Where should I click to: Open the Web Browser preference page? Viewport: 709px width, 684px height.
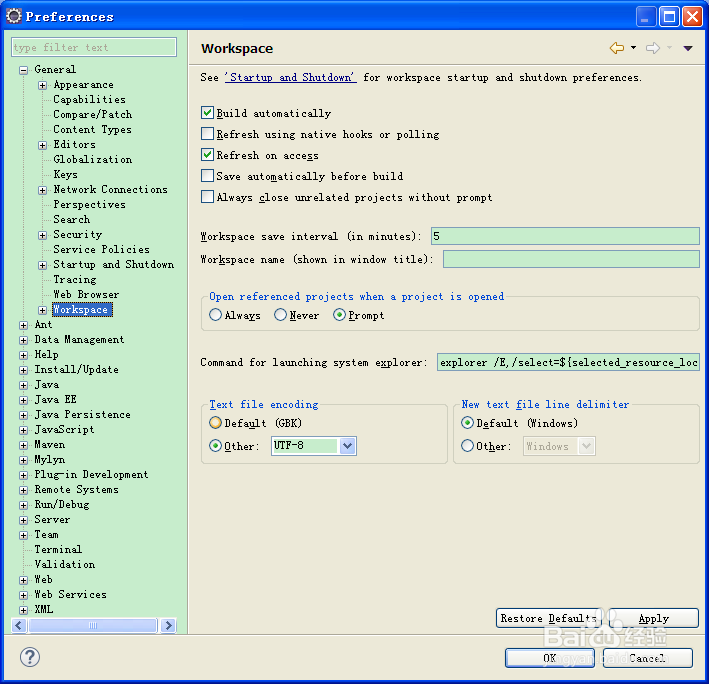pyautogui.click(x=86, y=294)
